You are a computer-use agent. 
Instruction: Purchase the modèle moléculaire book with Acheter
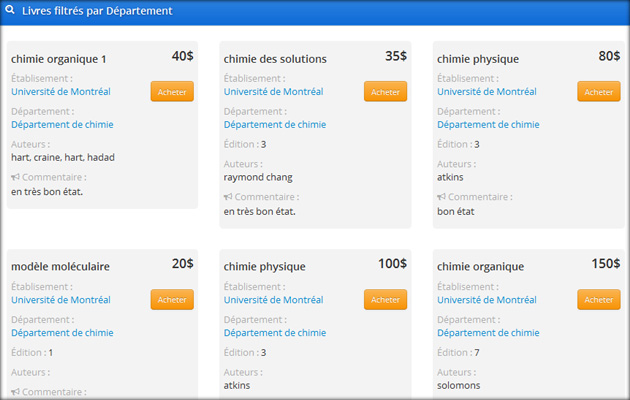172,300
